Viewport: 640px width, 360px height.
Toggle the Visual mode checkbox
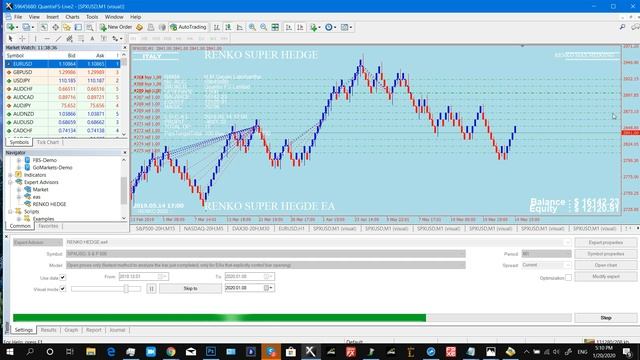[62, 289]
